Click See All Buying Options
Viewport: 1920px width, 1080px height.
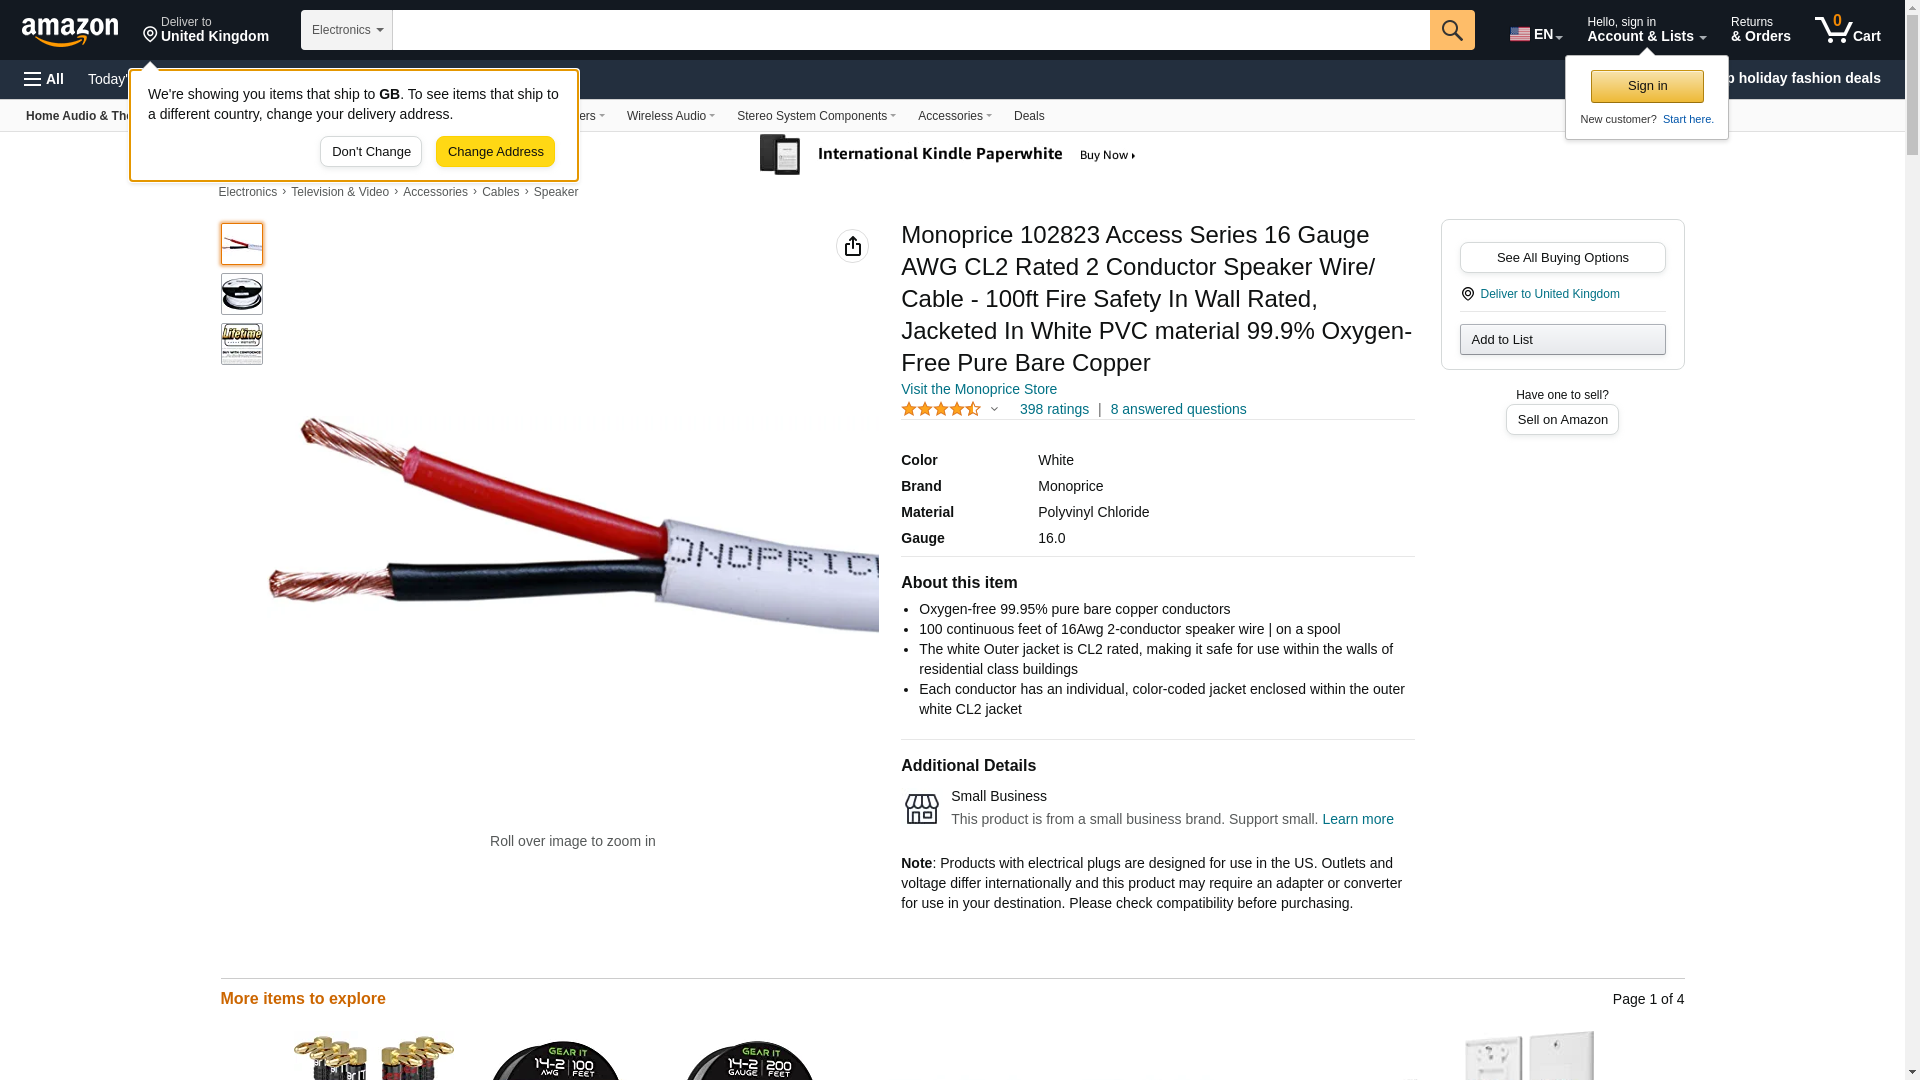tap(1562, 258)
